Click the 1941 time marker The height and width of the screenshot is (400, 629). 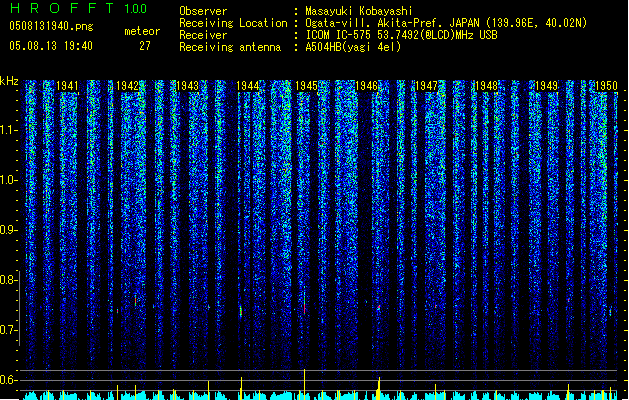click(67, 86)
